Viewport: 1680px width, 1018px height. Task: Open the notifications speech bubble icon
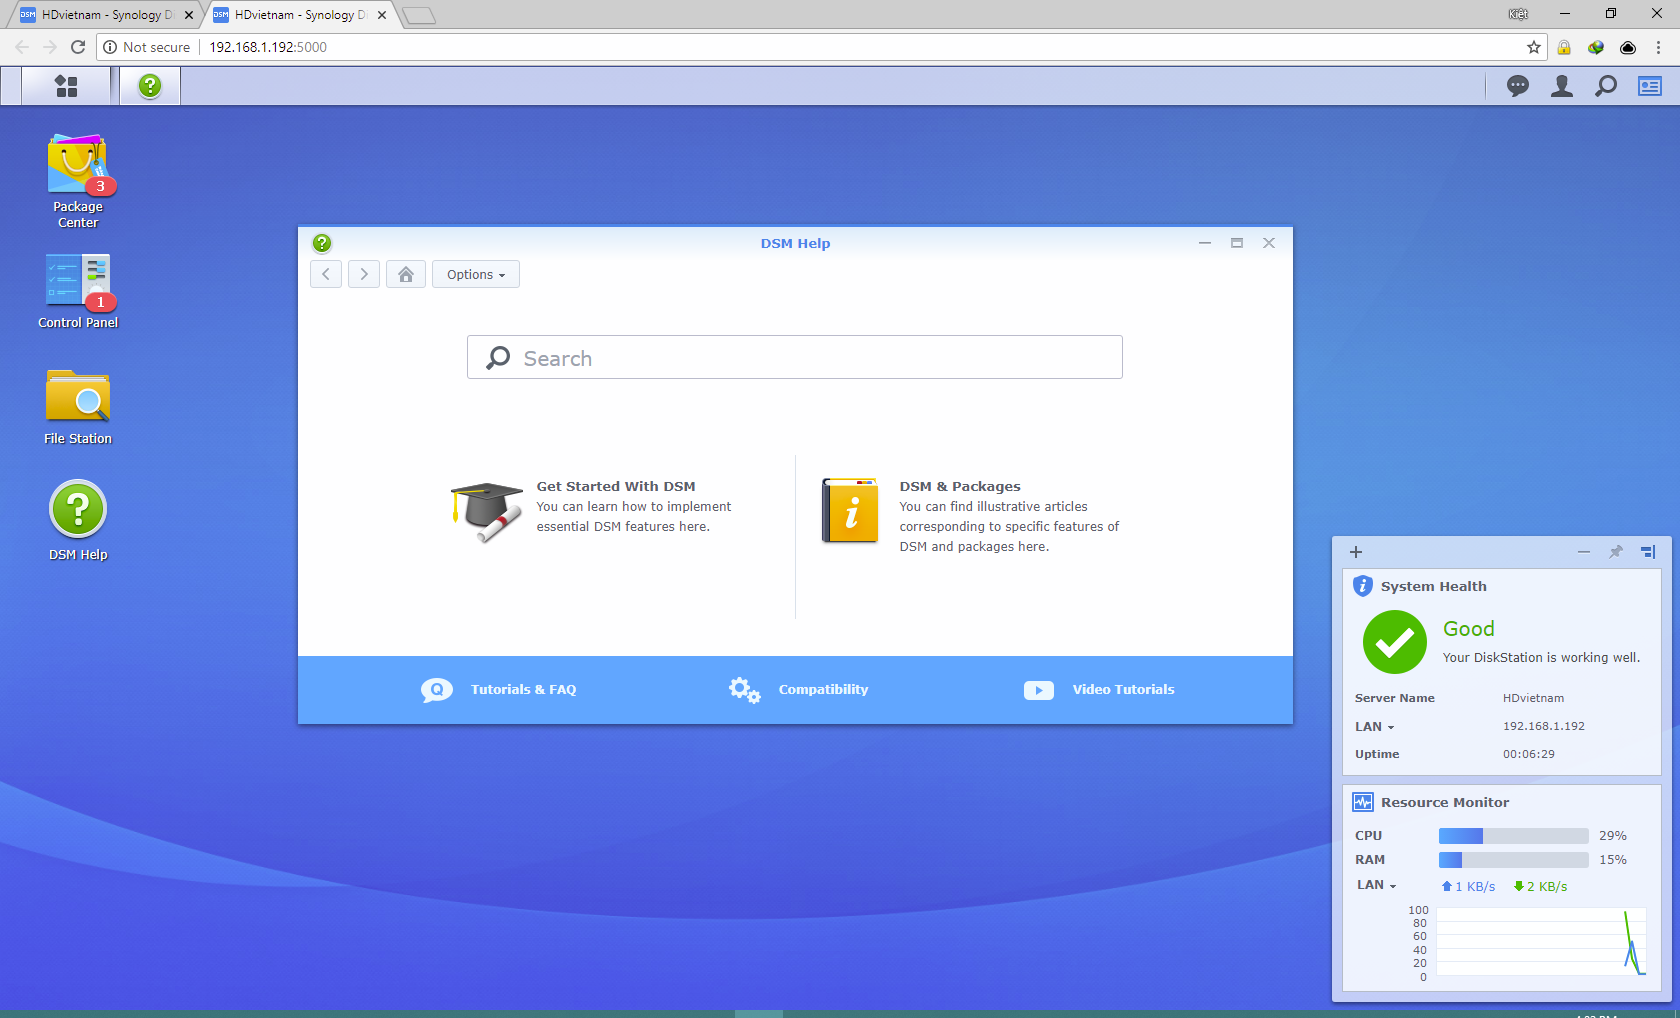point(1518,86)
